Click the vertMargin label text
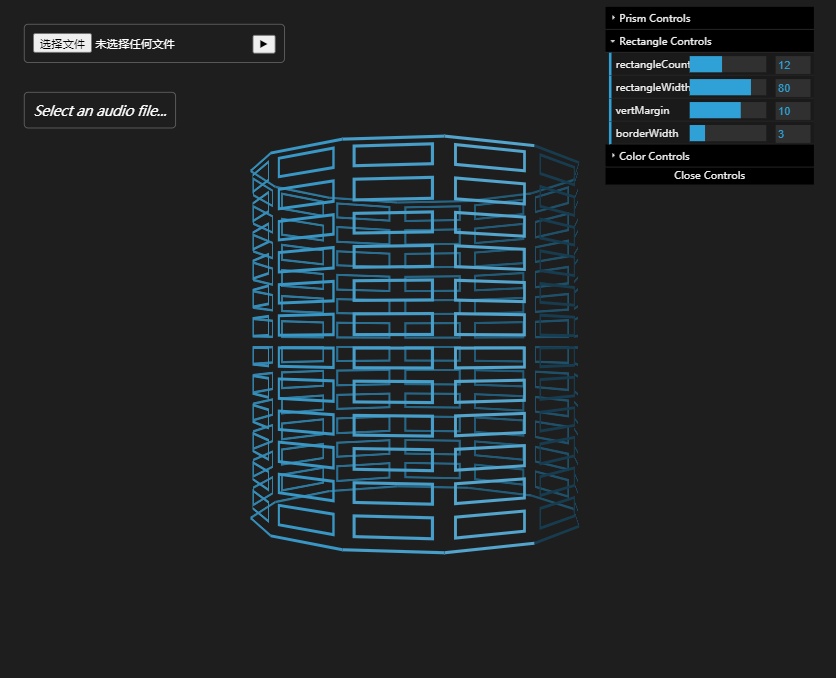This screenshot has height=678, width=836. 643,111
